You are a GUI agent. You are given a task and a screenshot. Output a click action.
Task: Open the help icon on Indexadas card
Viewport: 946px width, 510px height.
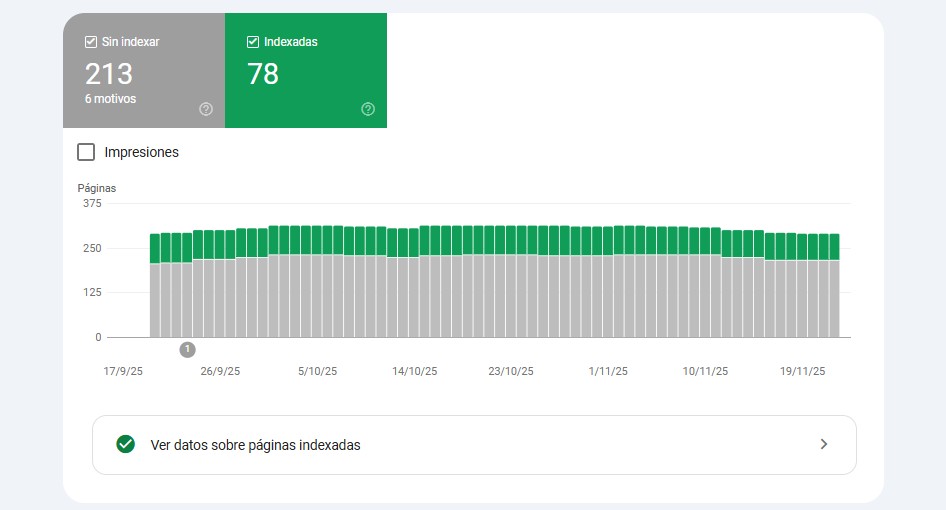click(x=368, y=109)
